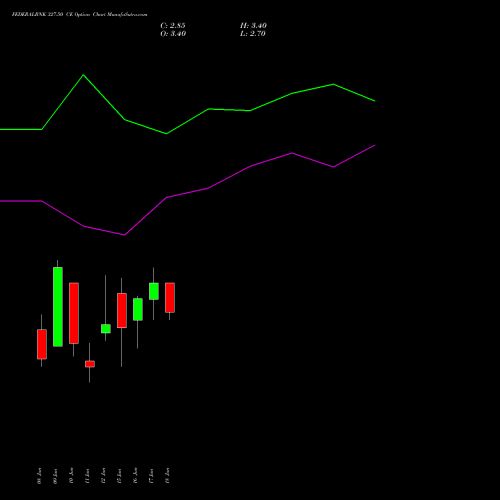Click the small green candlestick for 12 Jun
The height and width of the screenshot is (500, 500).
[106, 328]
